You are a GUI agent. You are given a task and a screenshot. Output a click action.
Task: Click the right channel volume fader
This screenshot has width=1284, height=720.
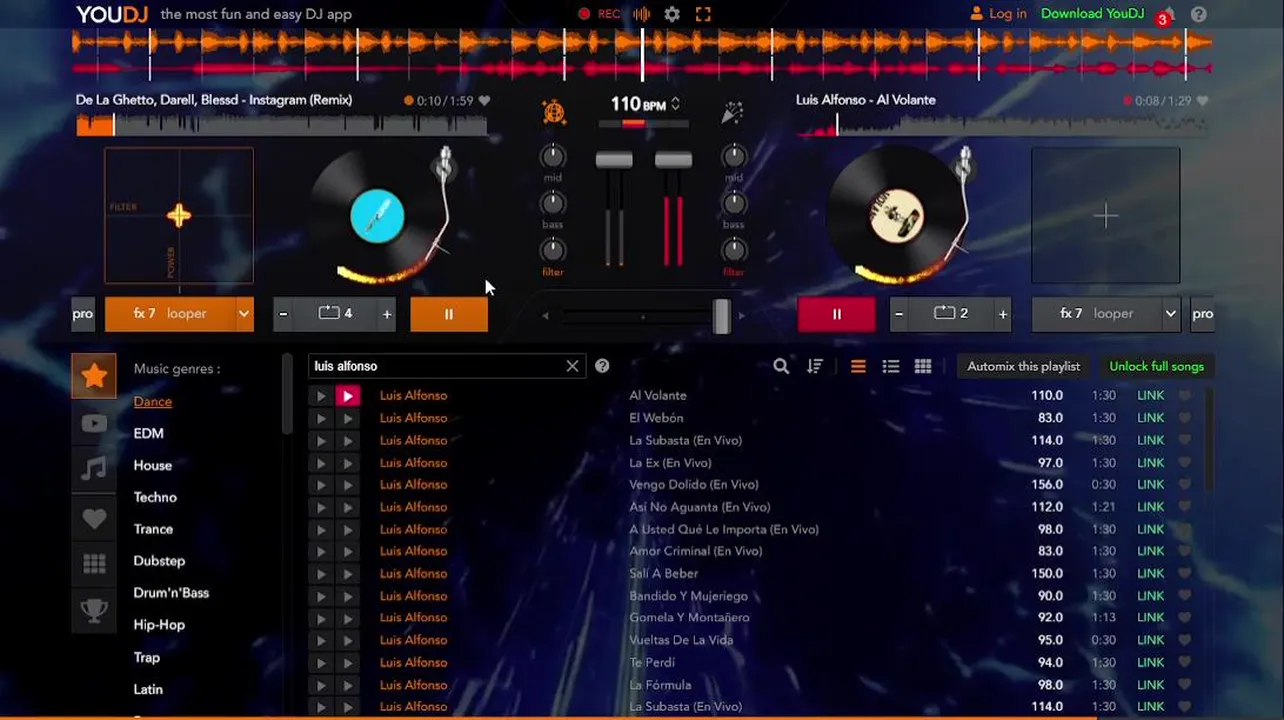pos(673,160)
